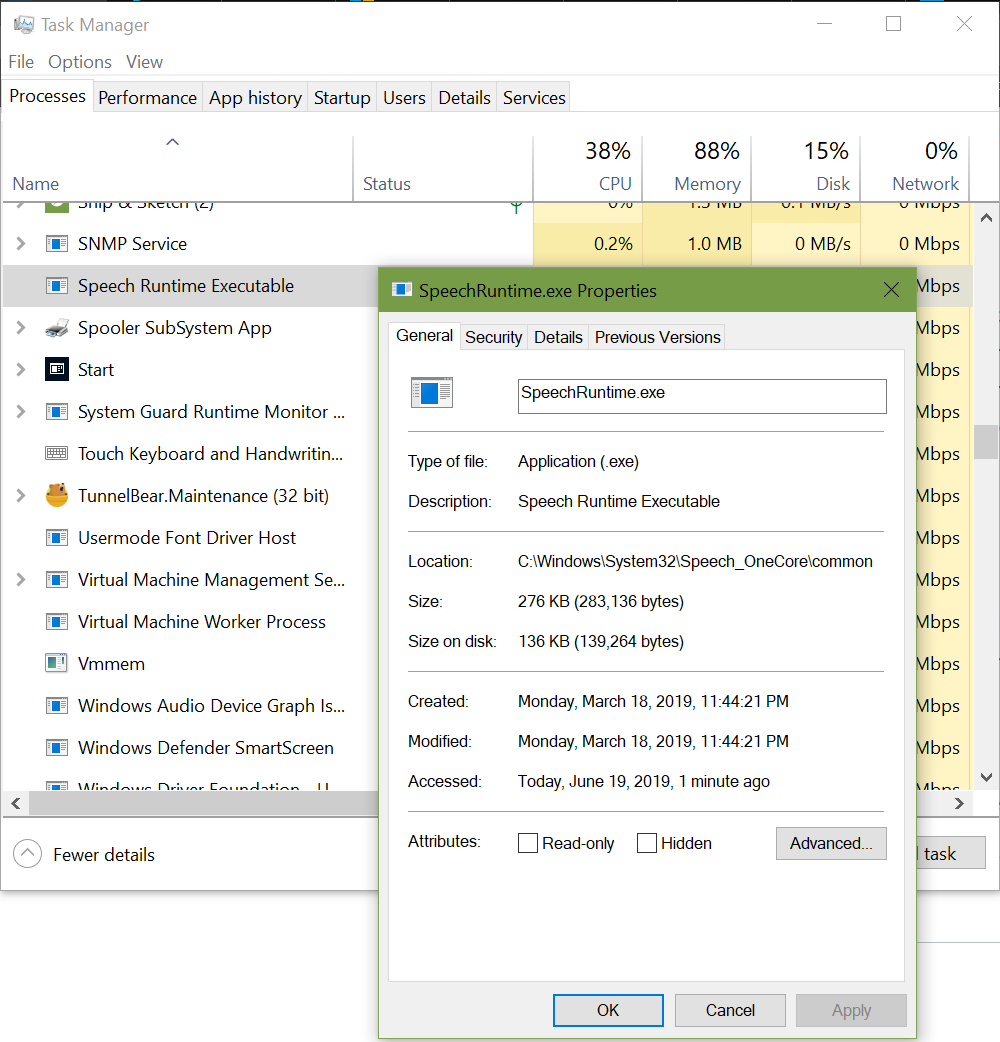
Task: Click the Snip & Sketch icon
Action: pos(57,203)
